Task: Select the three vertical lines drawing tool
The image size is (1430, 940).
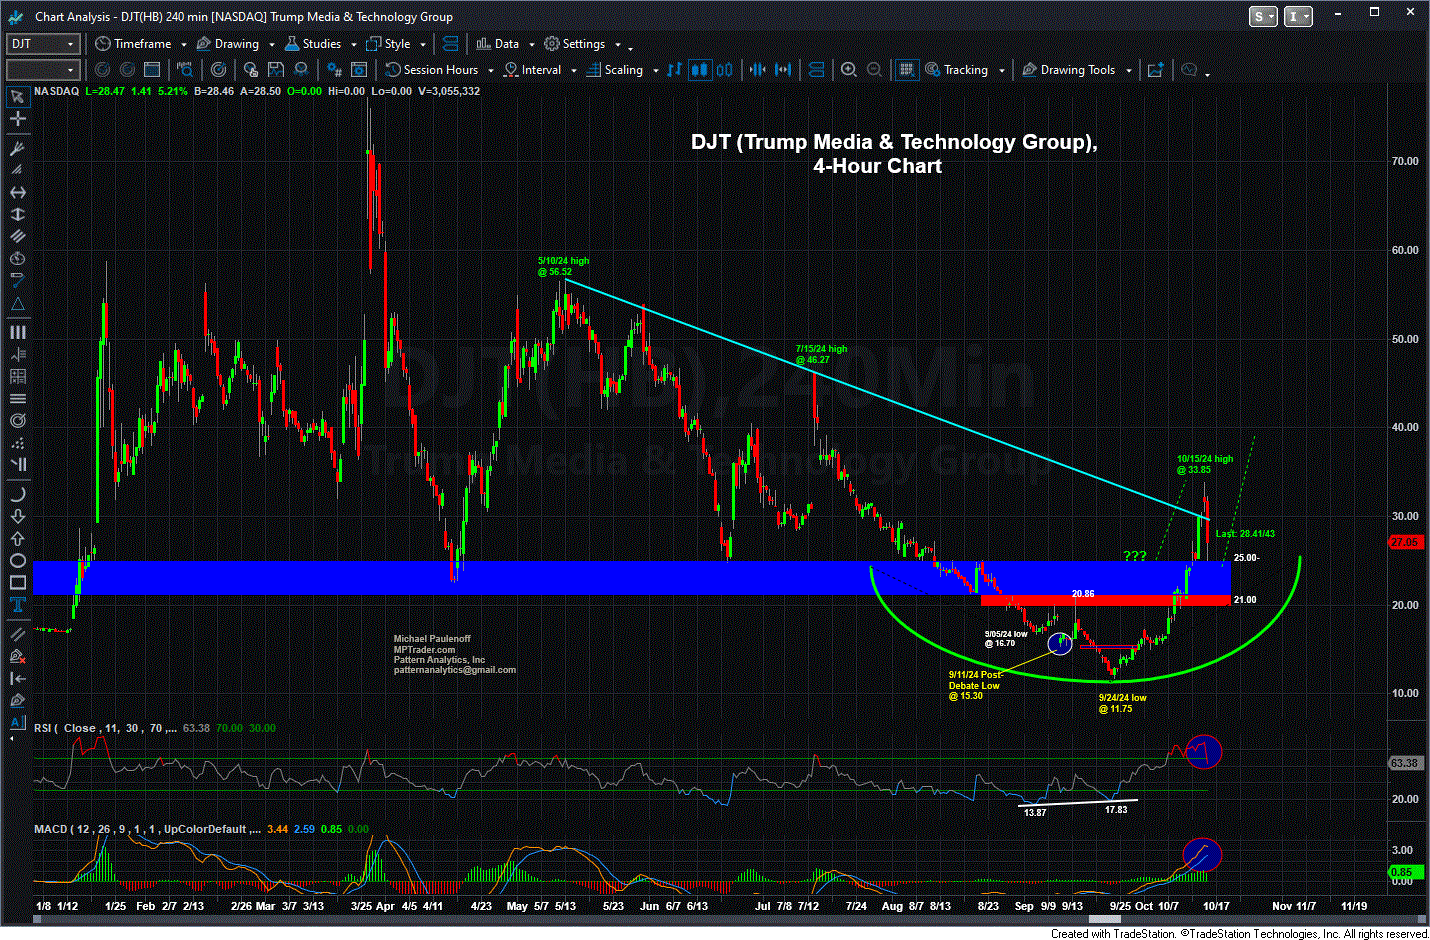Action: [x=17, y=332]
